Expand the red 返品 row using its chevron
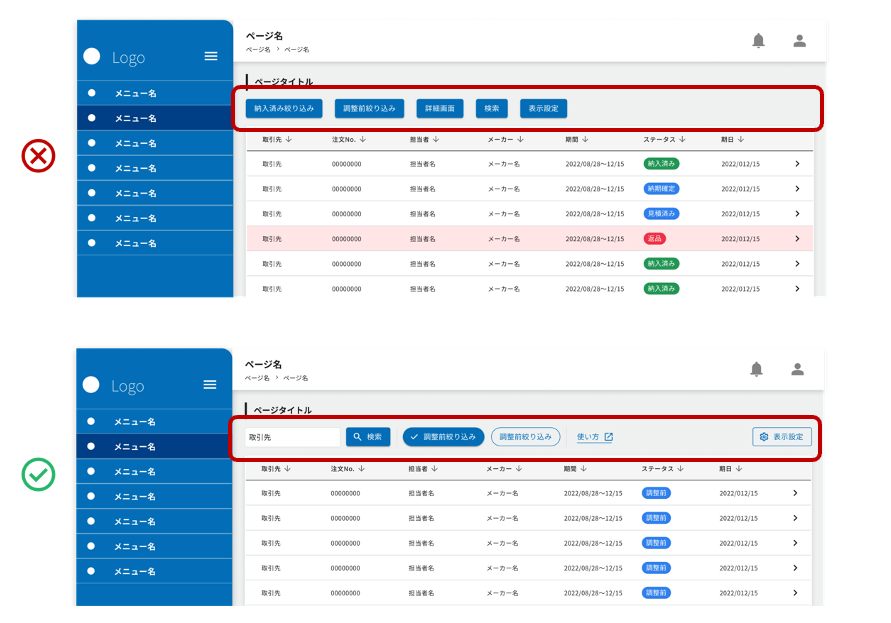Viewport: 891px width, 623px height. (x=797, y=239)
